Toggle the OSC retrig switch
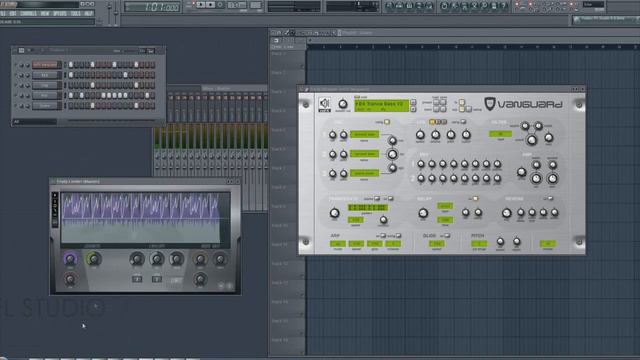Image resolution: width=640 pixels, height=360 pixels. pos(387,122)
